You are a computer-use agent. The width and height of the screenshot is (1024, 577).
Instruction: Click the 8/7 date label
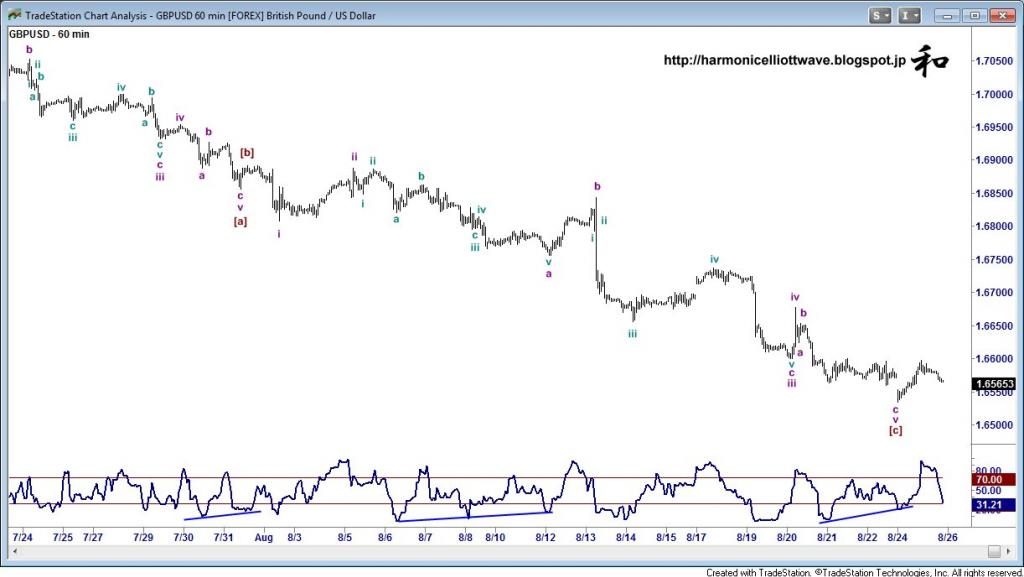click(x=425, y=537)
